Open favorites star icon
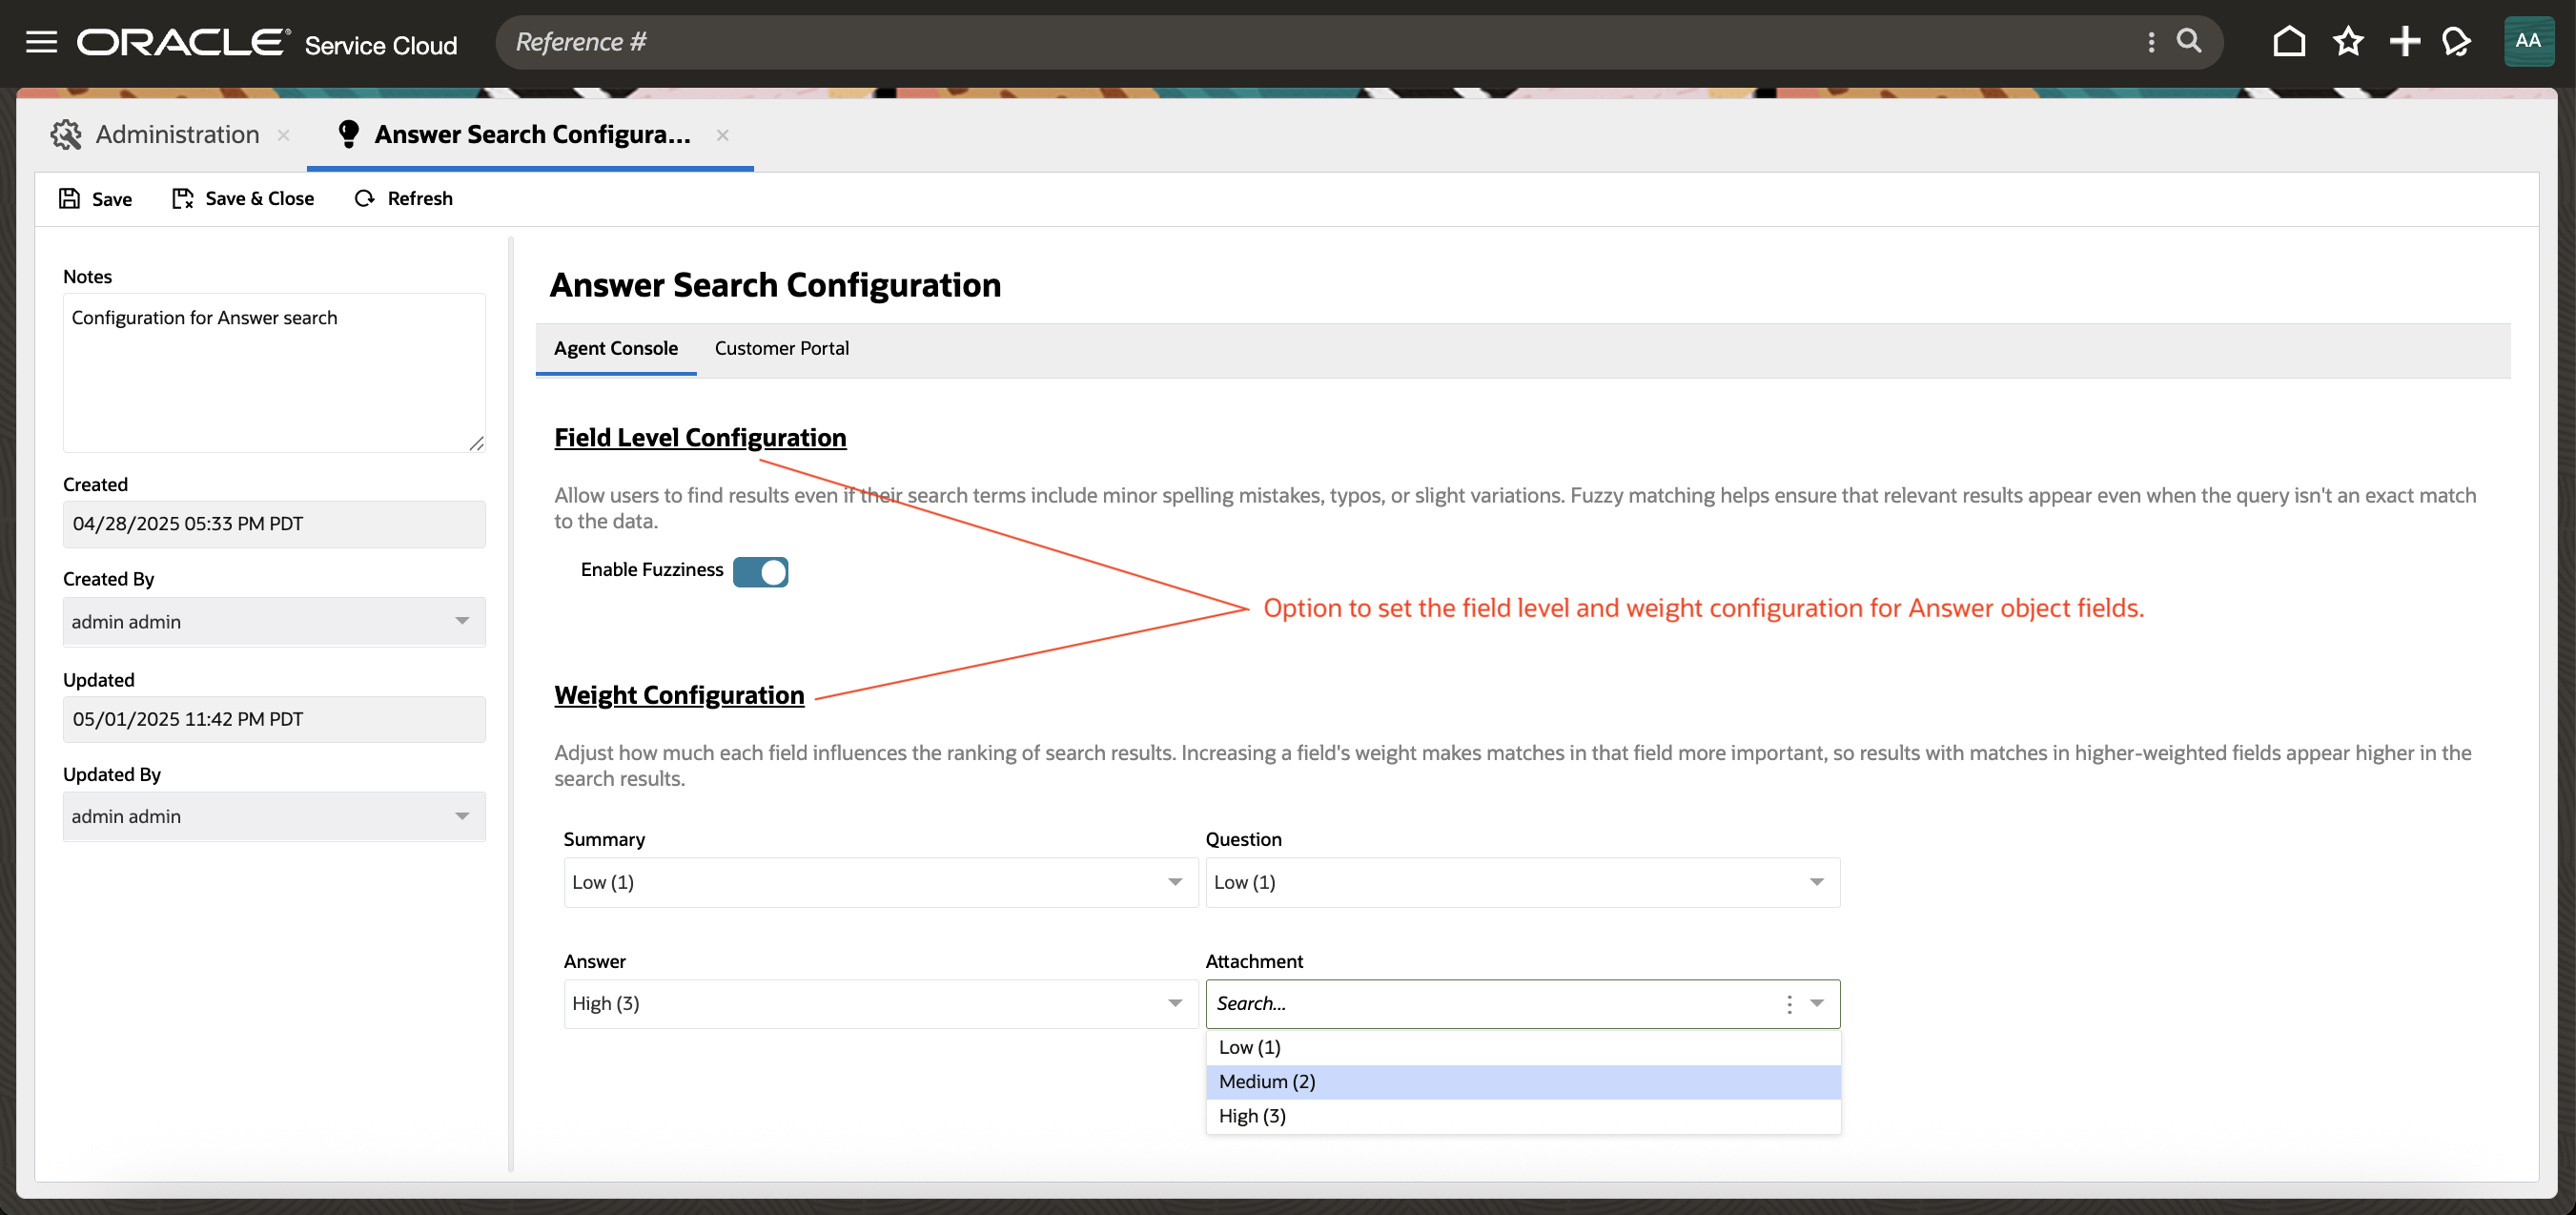Viewport: 2576px width, 1215px height. [2348, 42]
